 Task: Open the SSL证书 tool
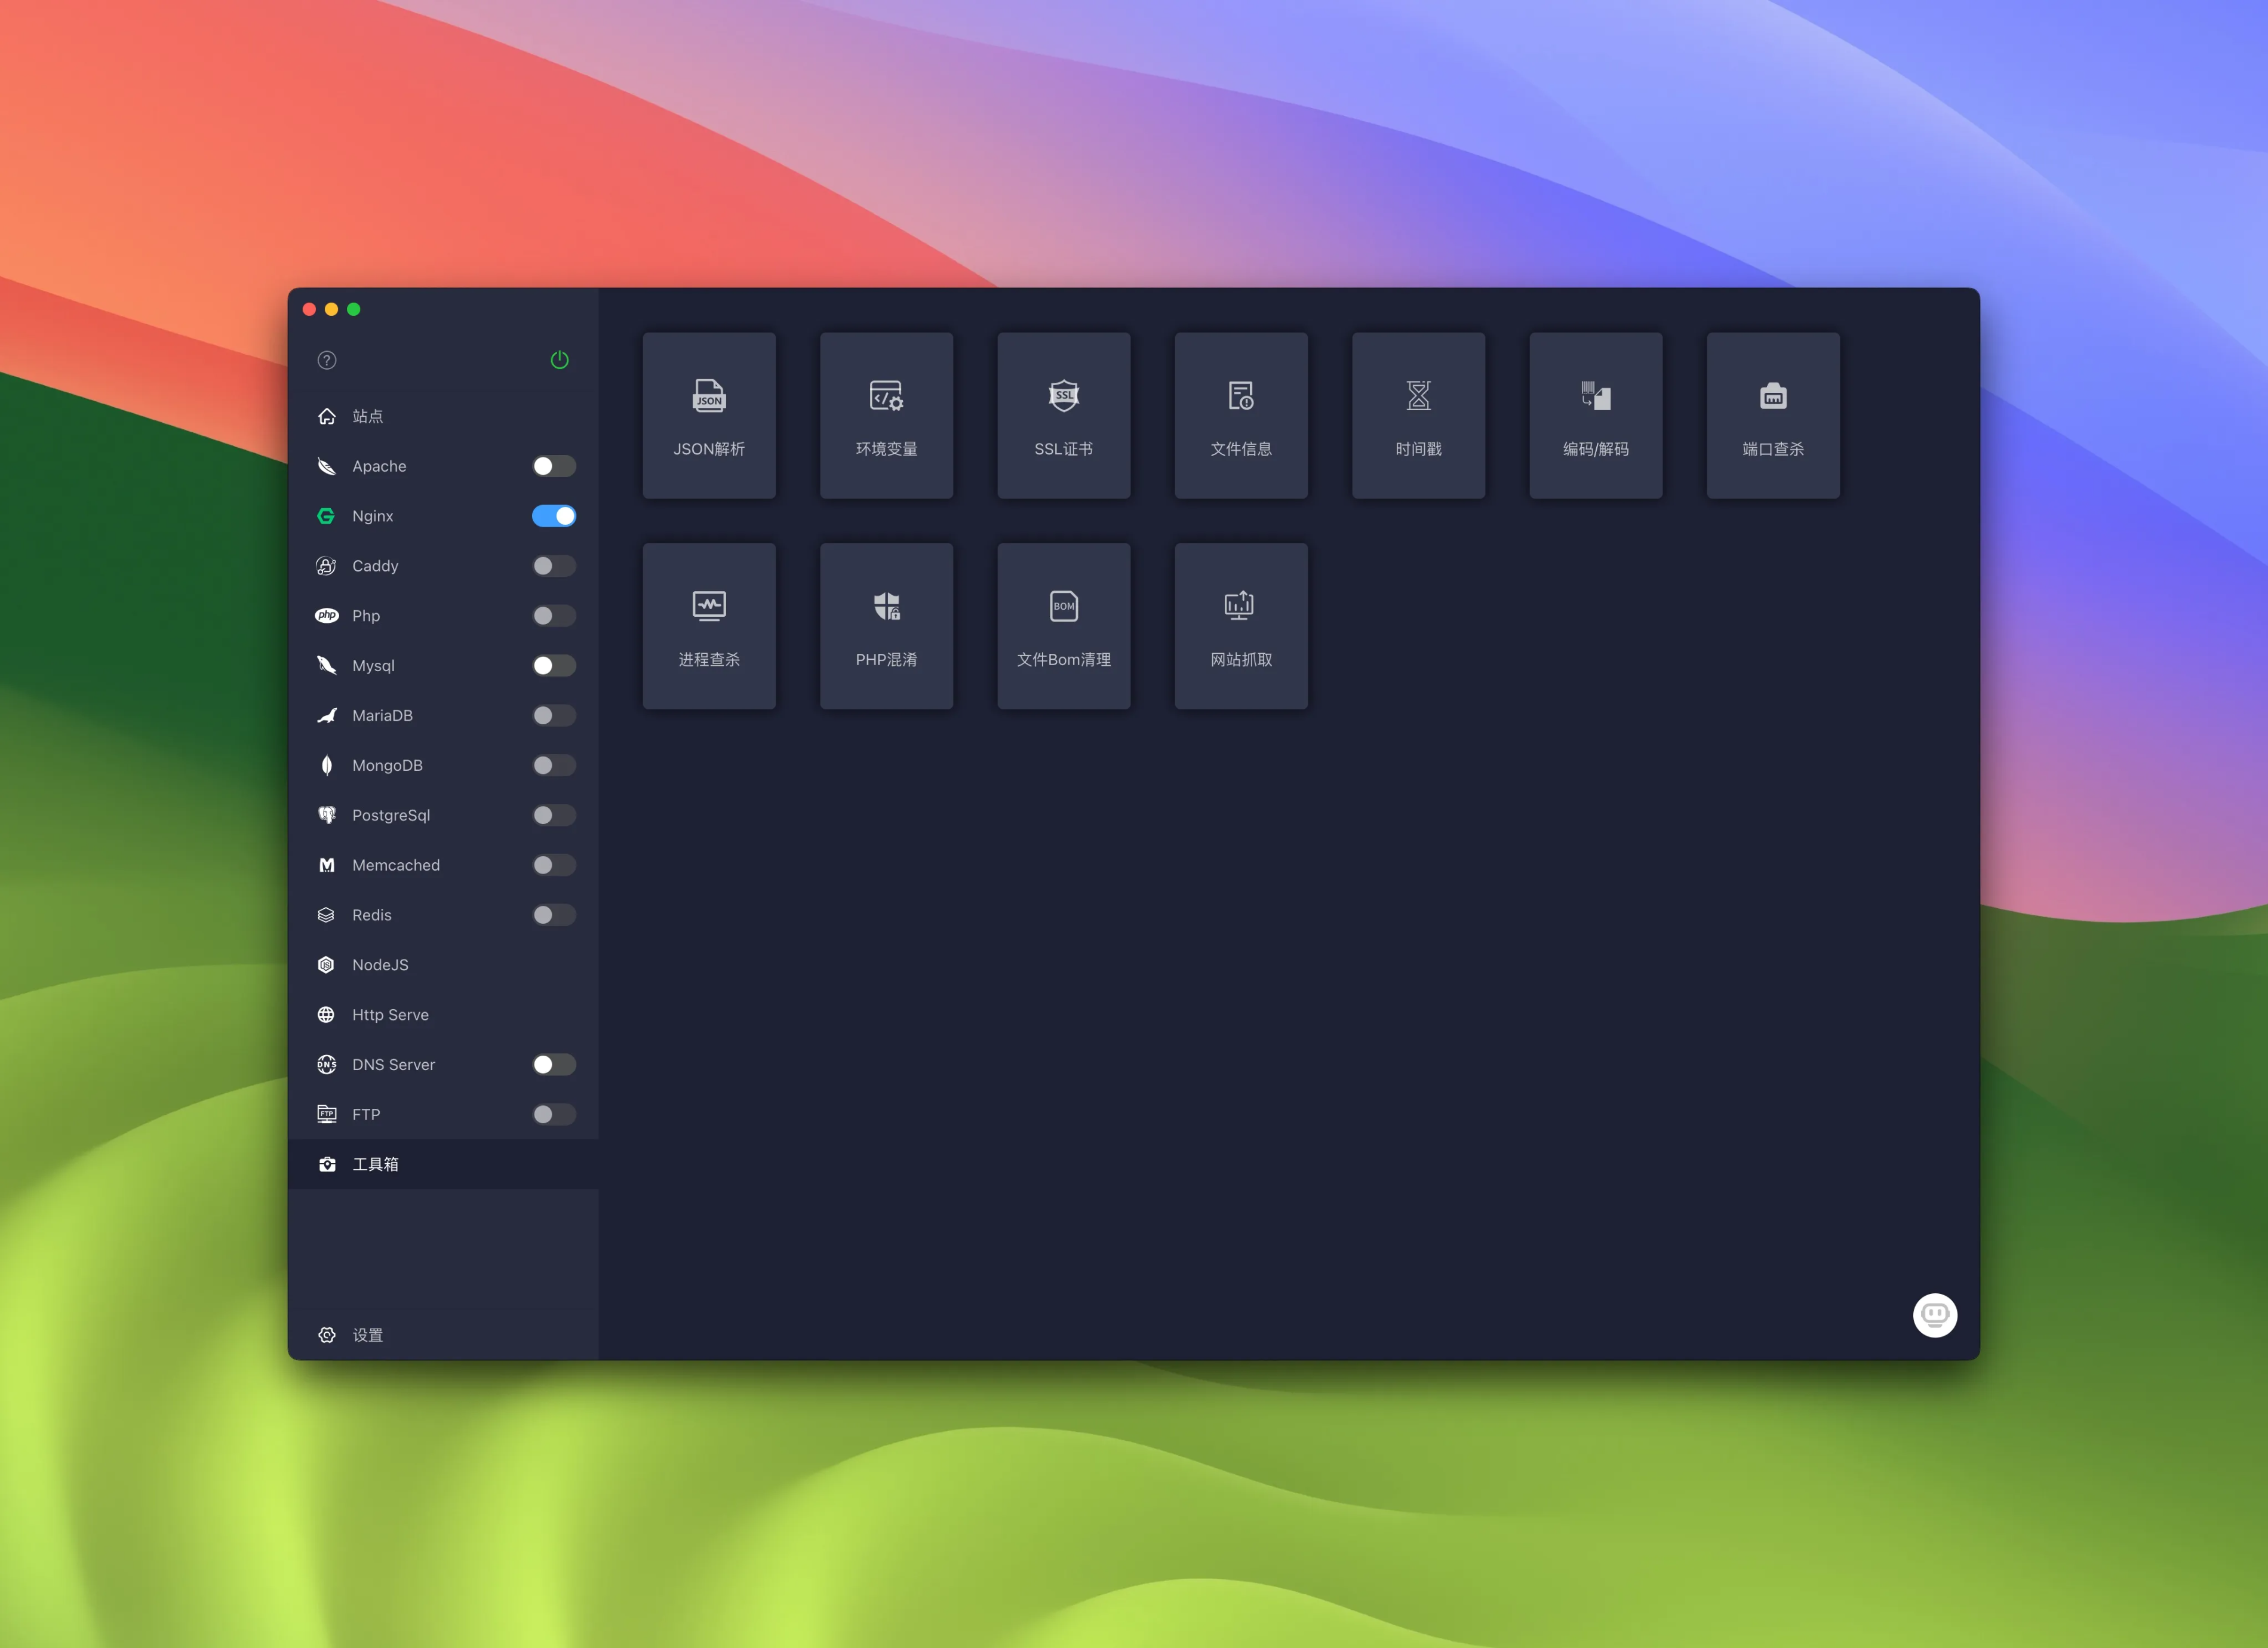[x=1063, y=415]
